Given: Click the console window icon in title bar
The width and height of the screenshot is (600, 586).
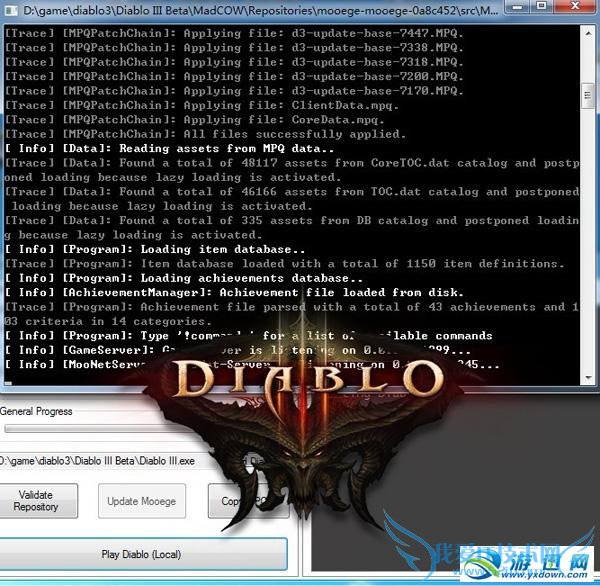Looking at the screenshot, I should tap(11, 10).
